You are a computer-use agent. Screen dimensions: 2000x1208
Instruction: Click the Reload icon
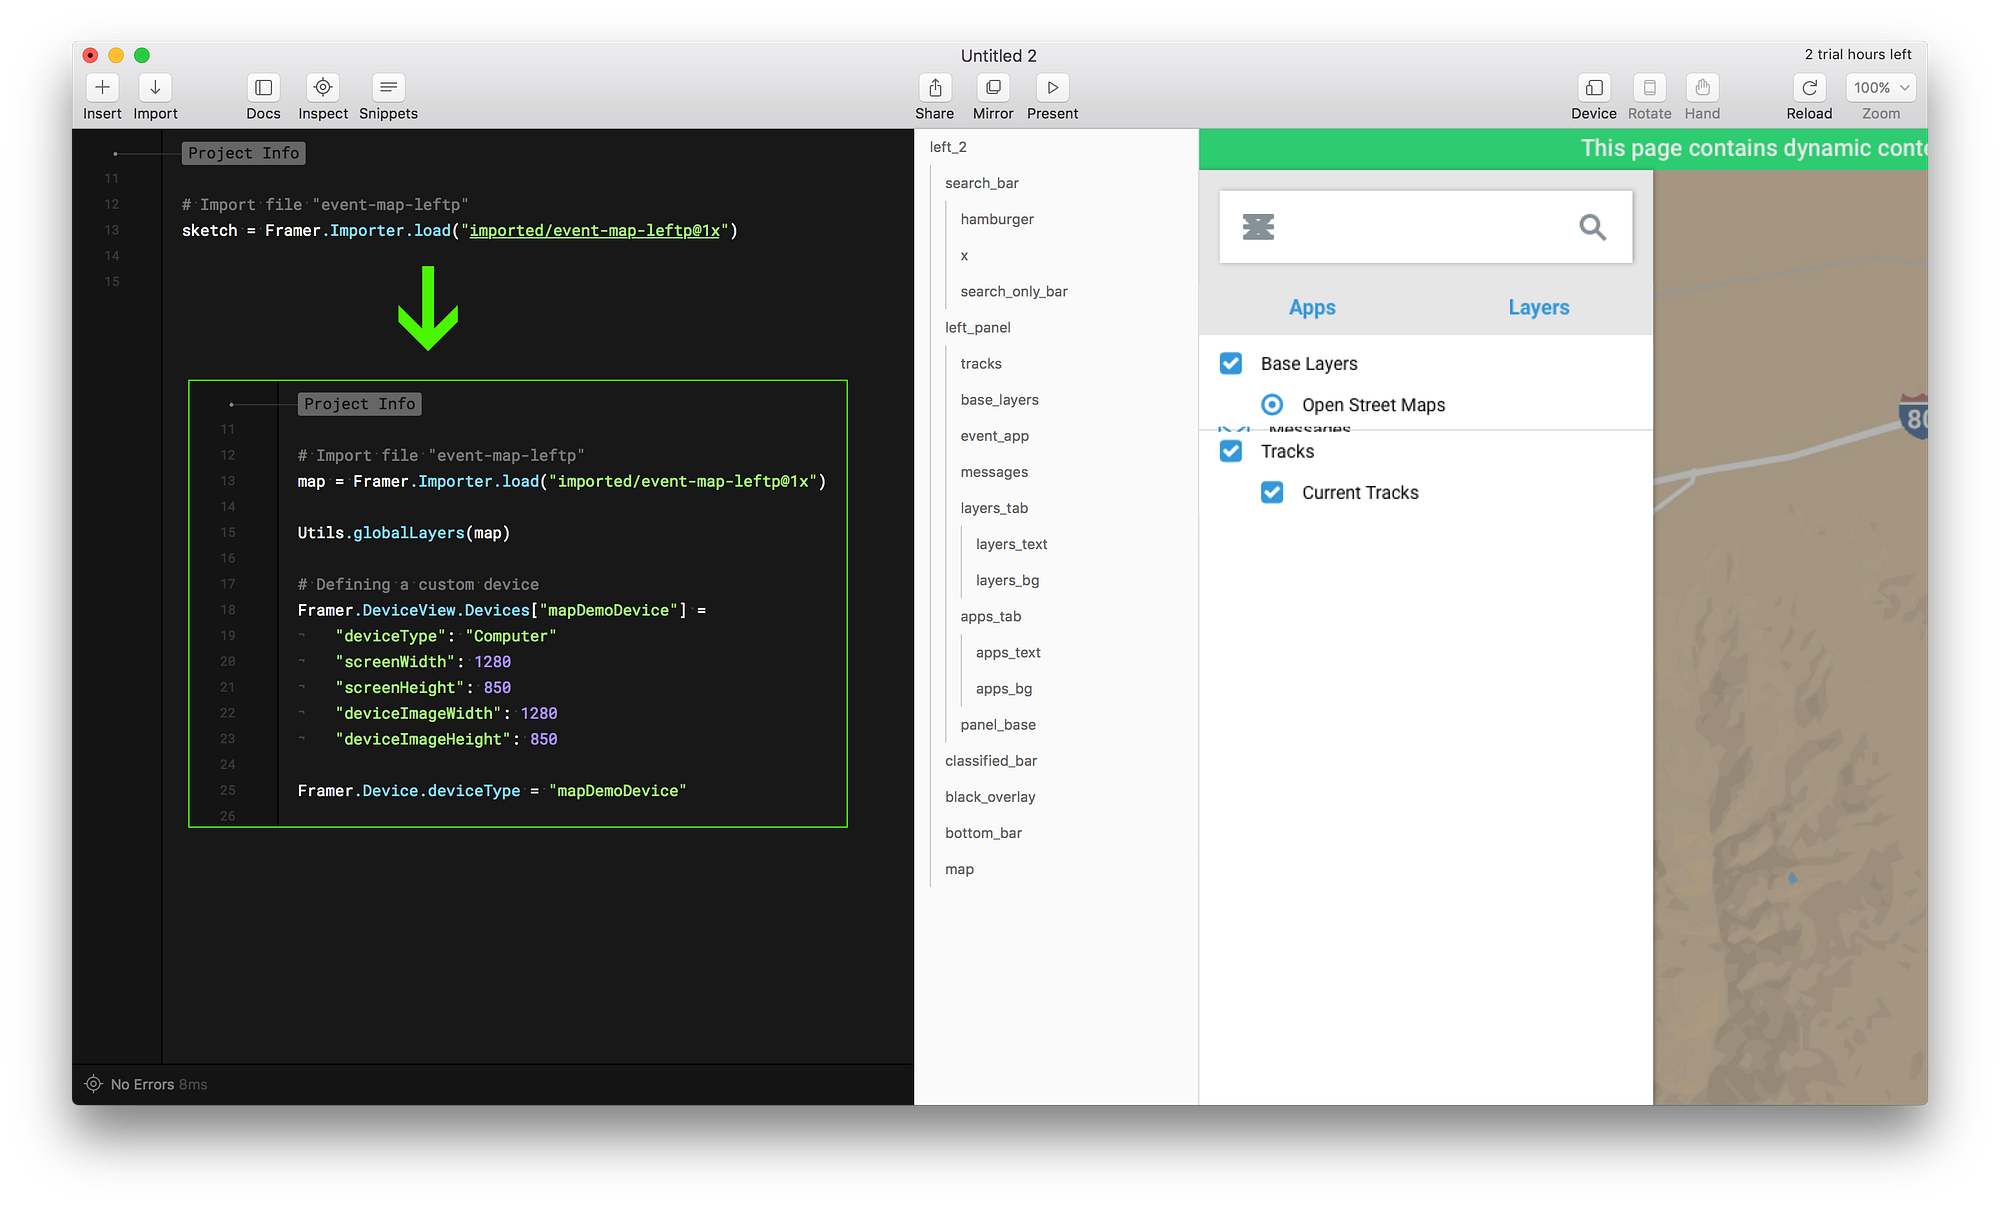1809,88
